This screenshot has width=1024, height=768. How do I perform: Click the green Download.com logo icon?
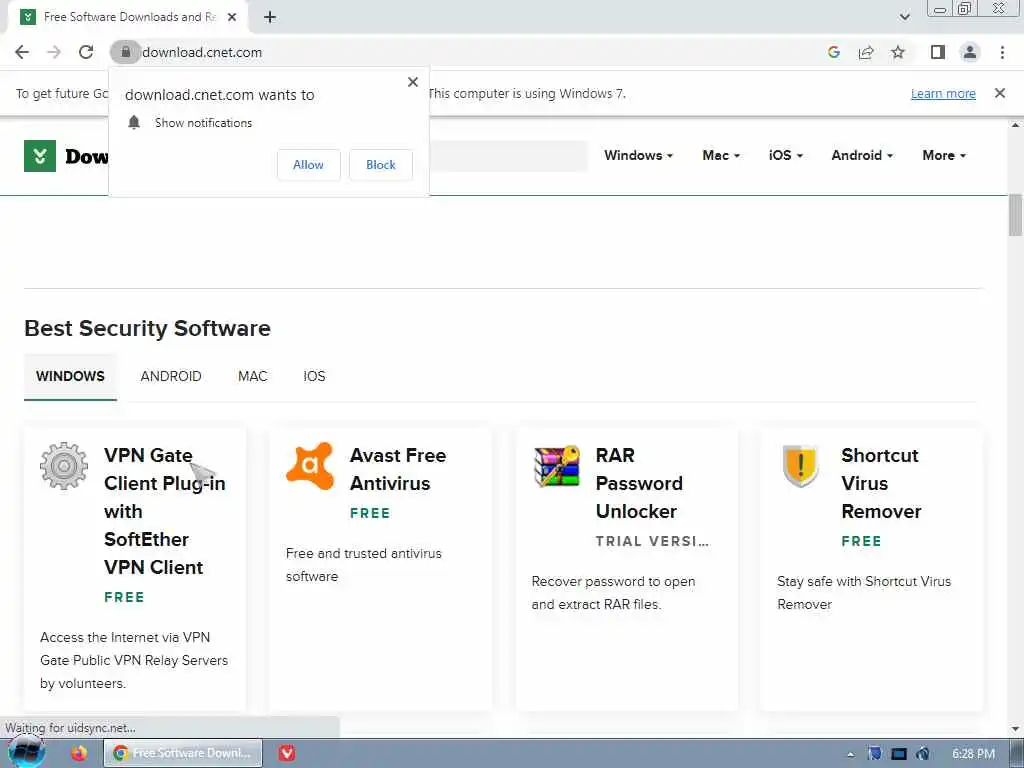pos(40,156)
